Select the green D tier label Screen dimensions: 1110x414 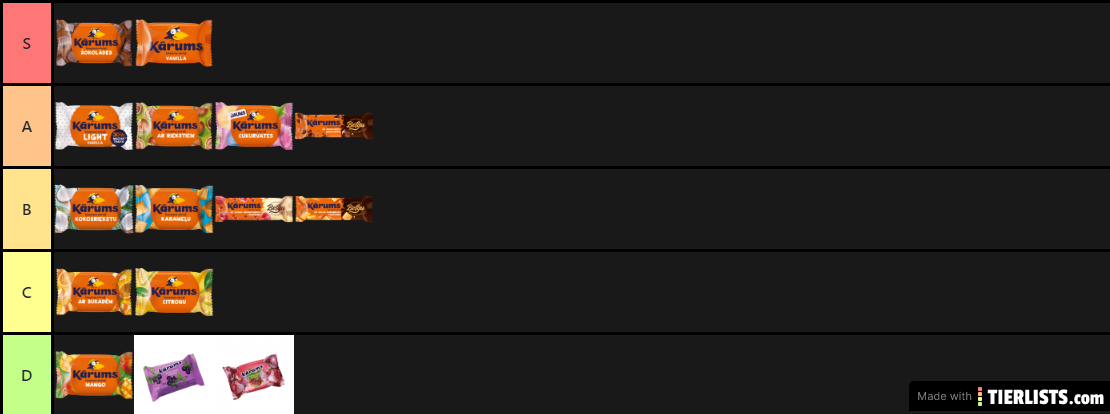click(x=26, y=375)
